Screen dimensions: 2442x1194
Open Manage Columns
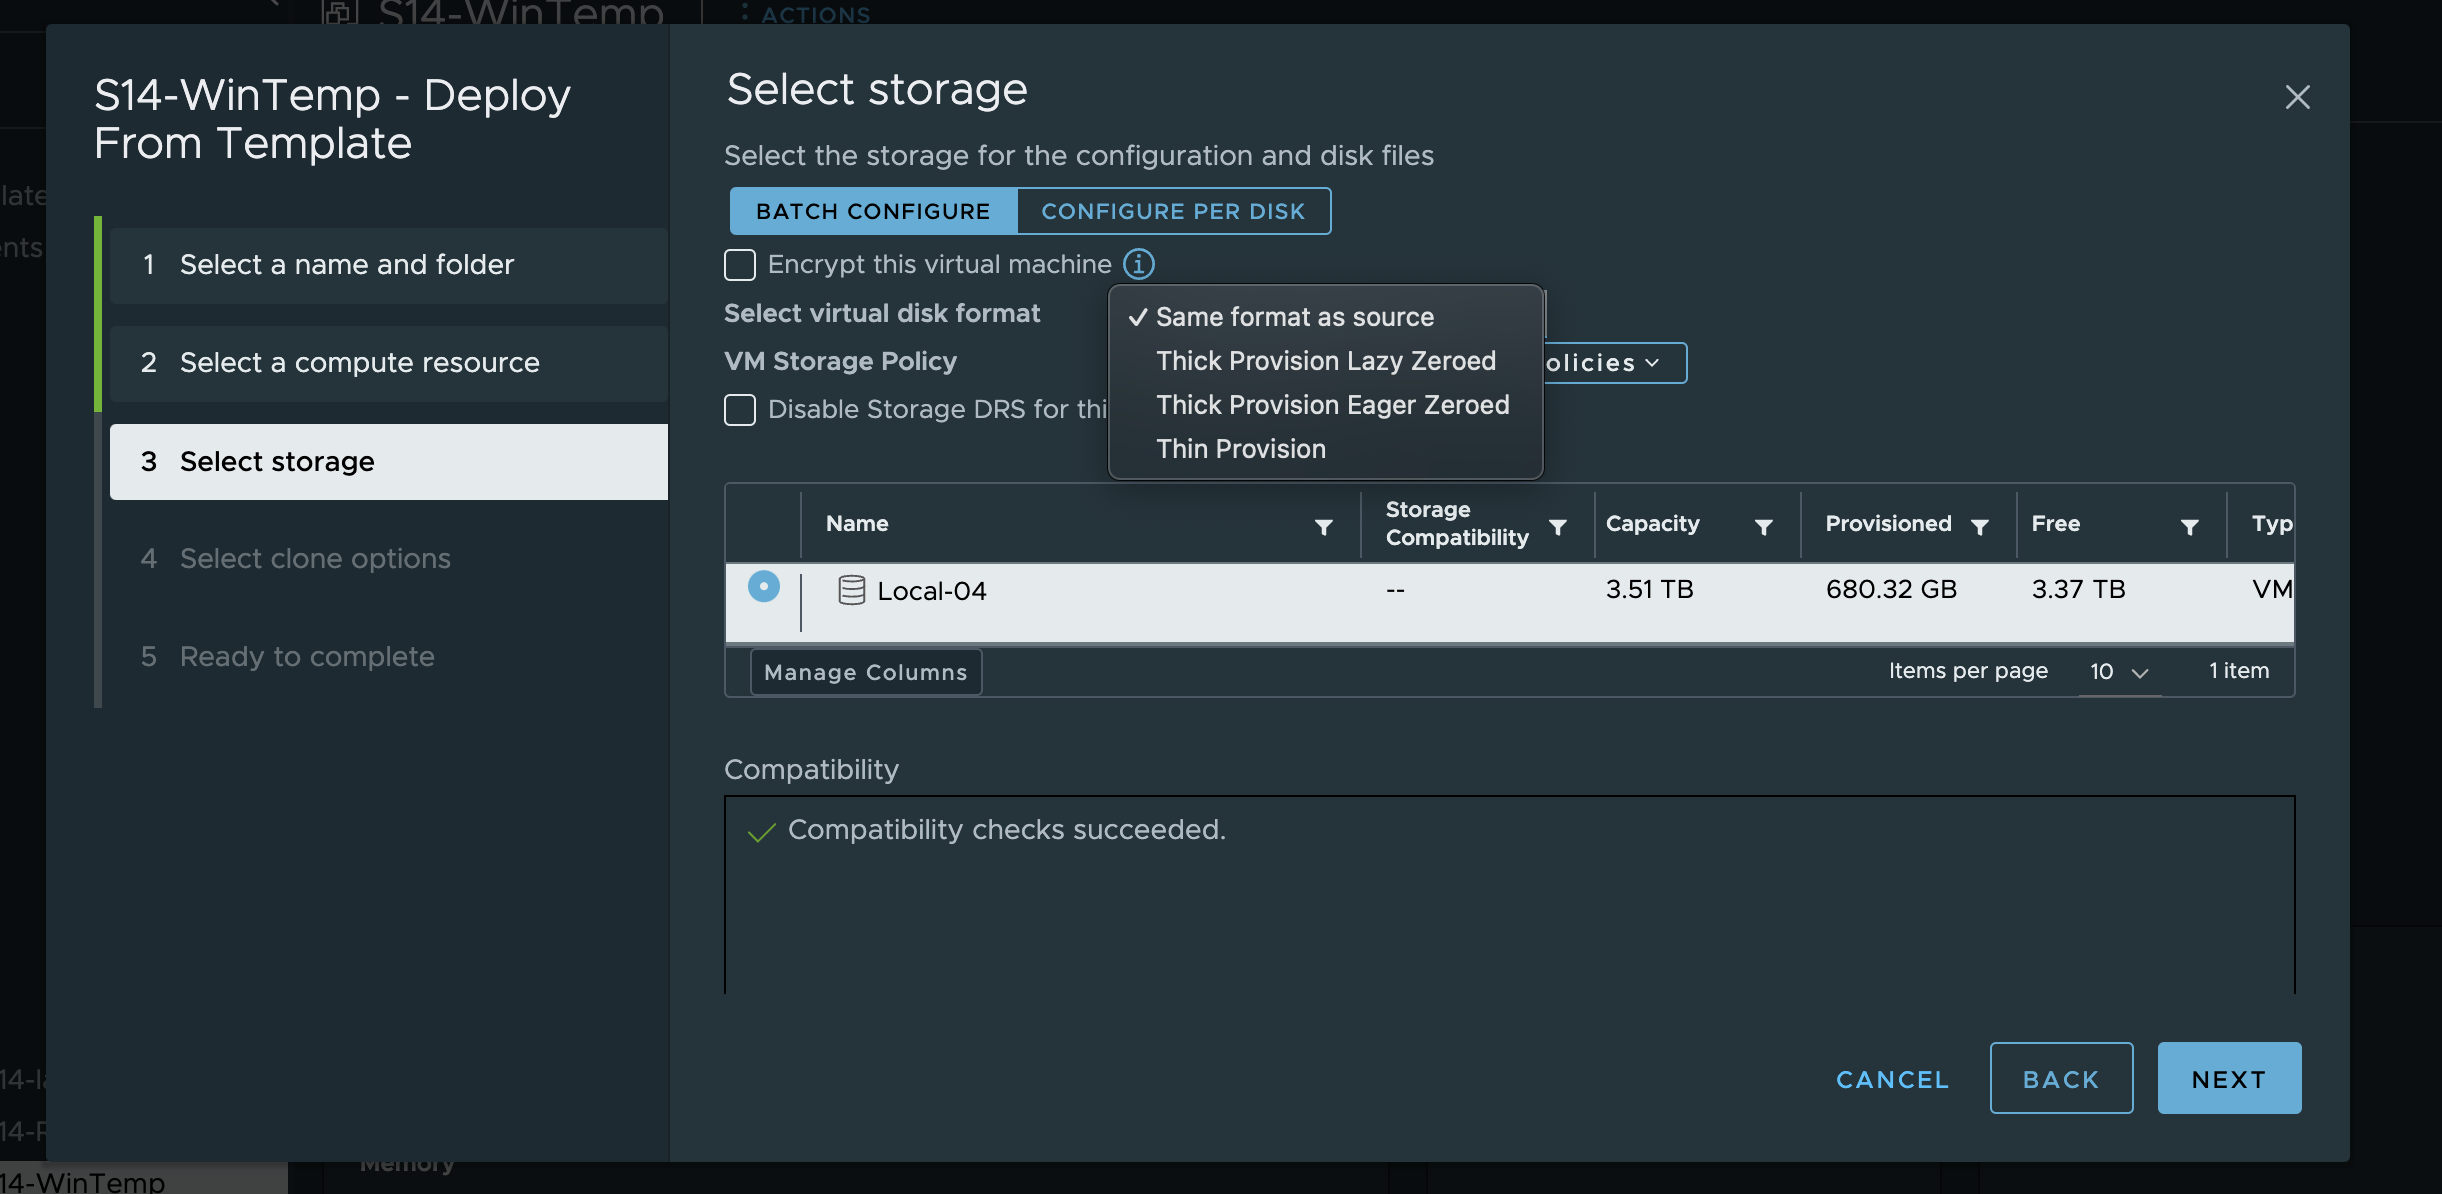pyautogui.click(x=865, y=672)
